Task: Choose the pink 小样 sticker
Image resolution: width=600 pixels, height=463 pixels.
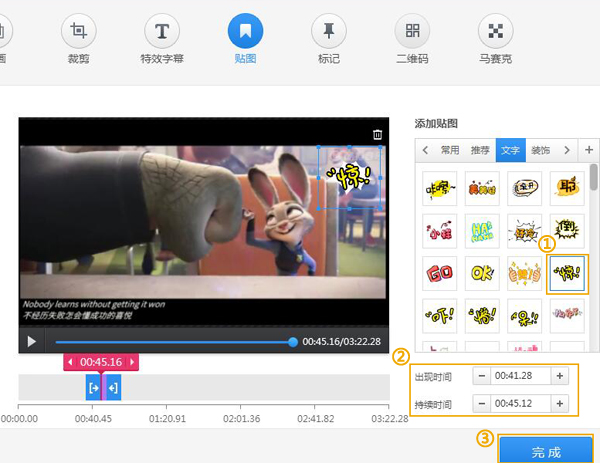Action: click(440, 231)
